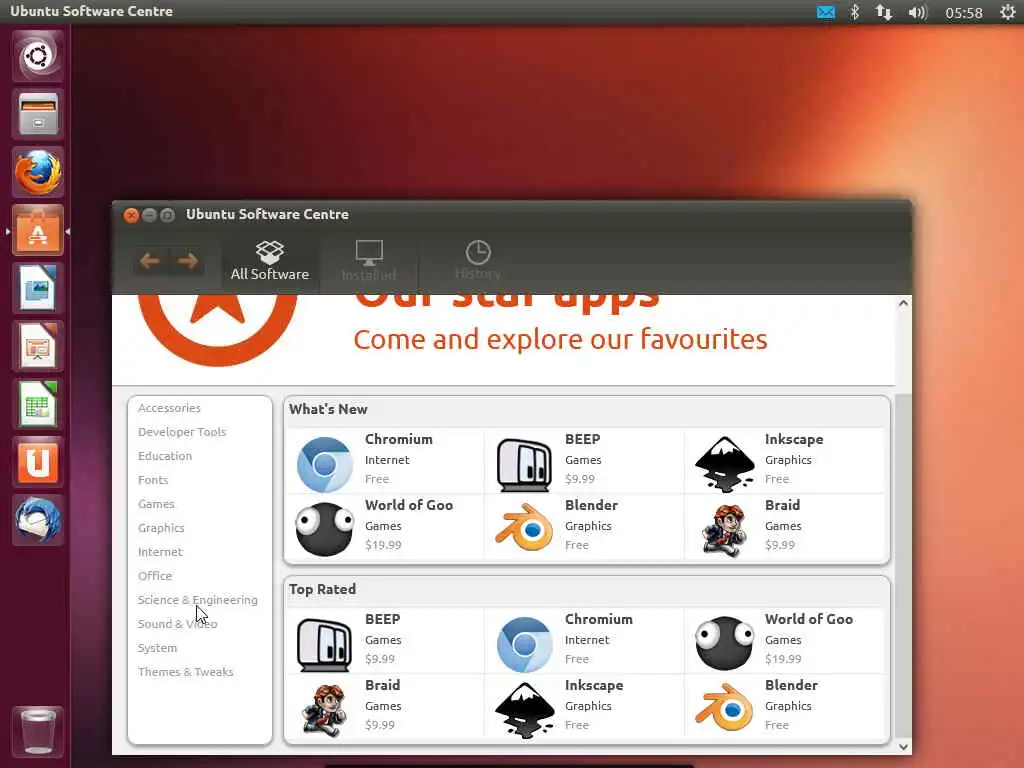
Task: Click the mail envelope indicator in top panel
Action: pyautogui.click(x=825, y=12)
